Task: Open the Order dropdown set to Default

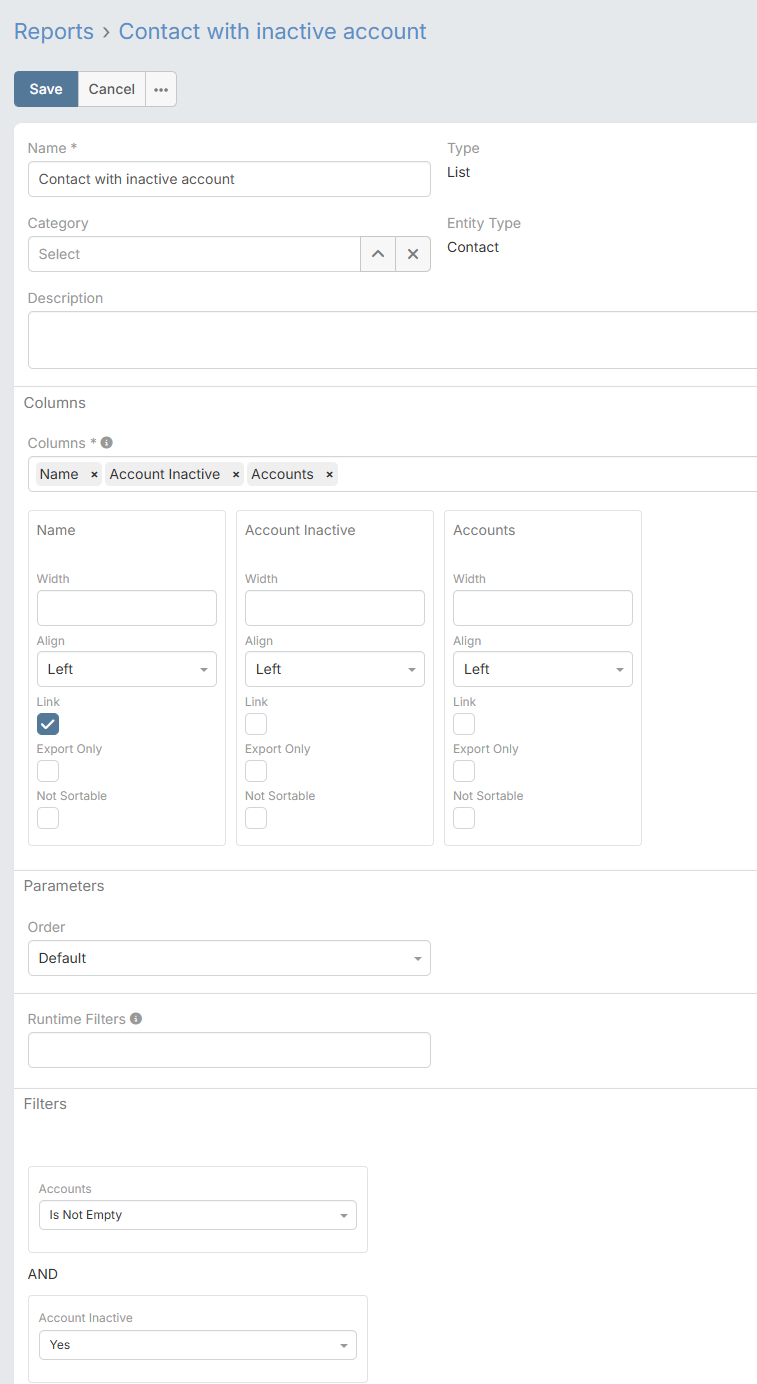Action: [x=229, y=958]
